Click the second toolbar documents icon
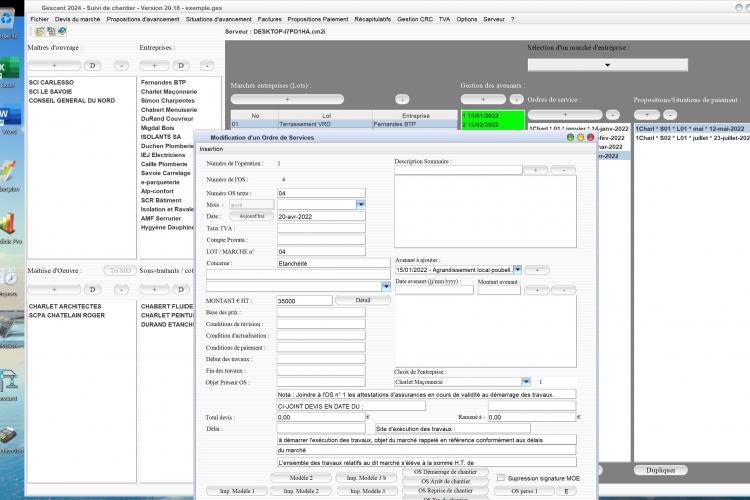Viewport: 750px width, 500px height. point(51,32)
